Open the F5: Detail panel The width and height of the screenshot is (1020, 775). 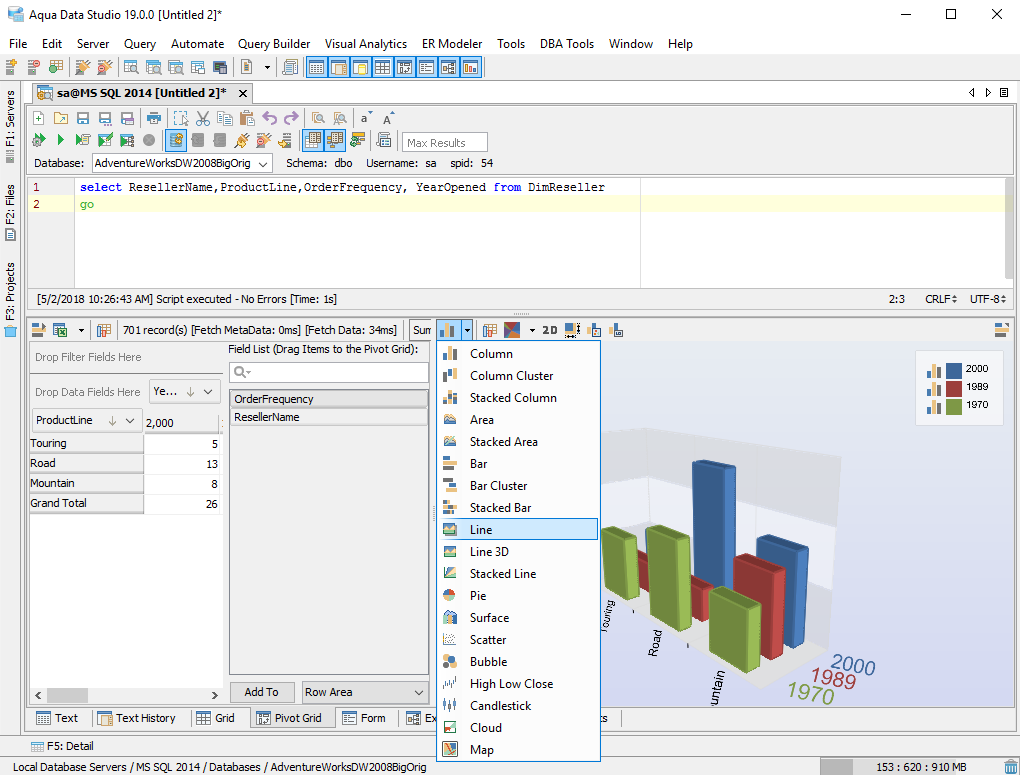62,746
